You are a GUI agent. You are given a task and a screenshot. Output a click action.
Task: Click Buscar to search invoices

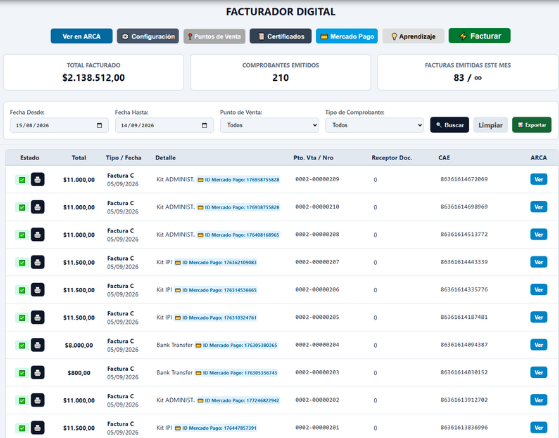450,125
